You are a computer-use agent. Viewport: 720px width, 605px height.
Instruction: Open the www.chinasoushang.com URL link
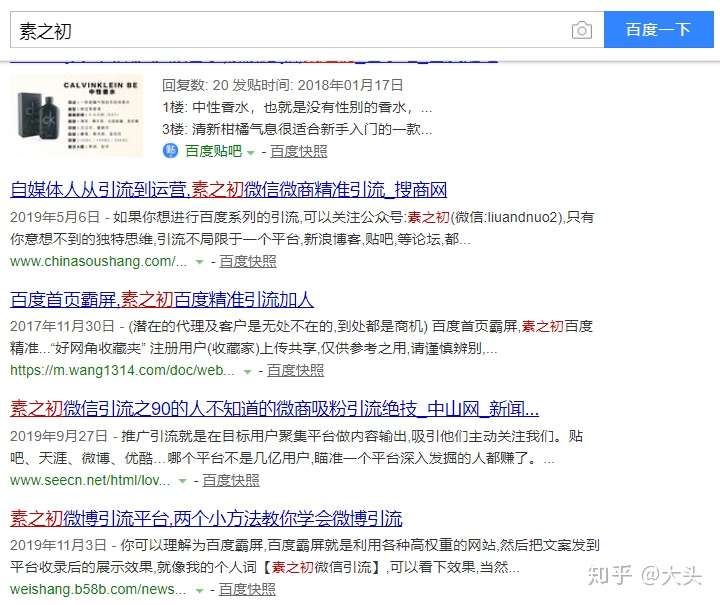pyautogui.click(x=99, y=261)
